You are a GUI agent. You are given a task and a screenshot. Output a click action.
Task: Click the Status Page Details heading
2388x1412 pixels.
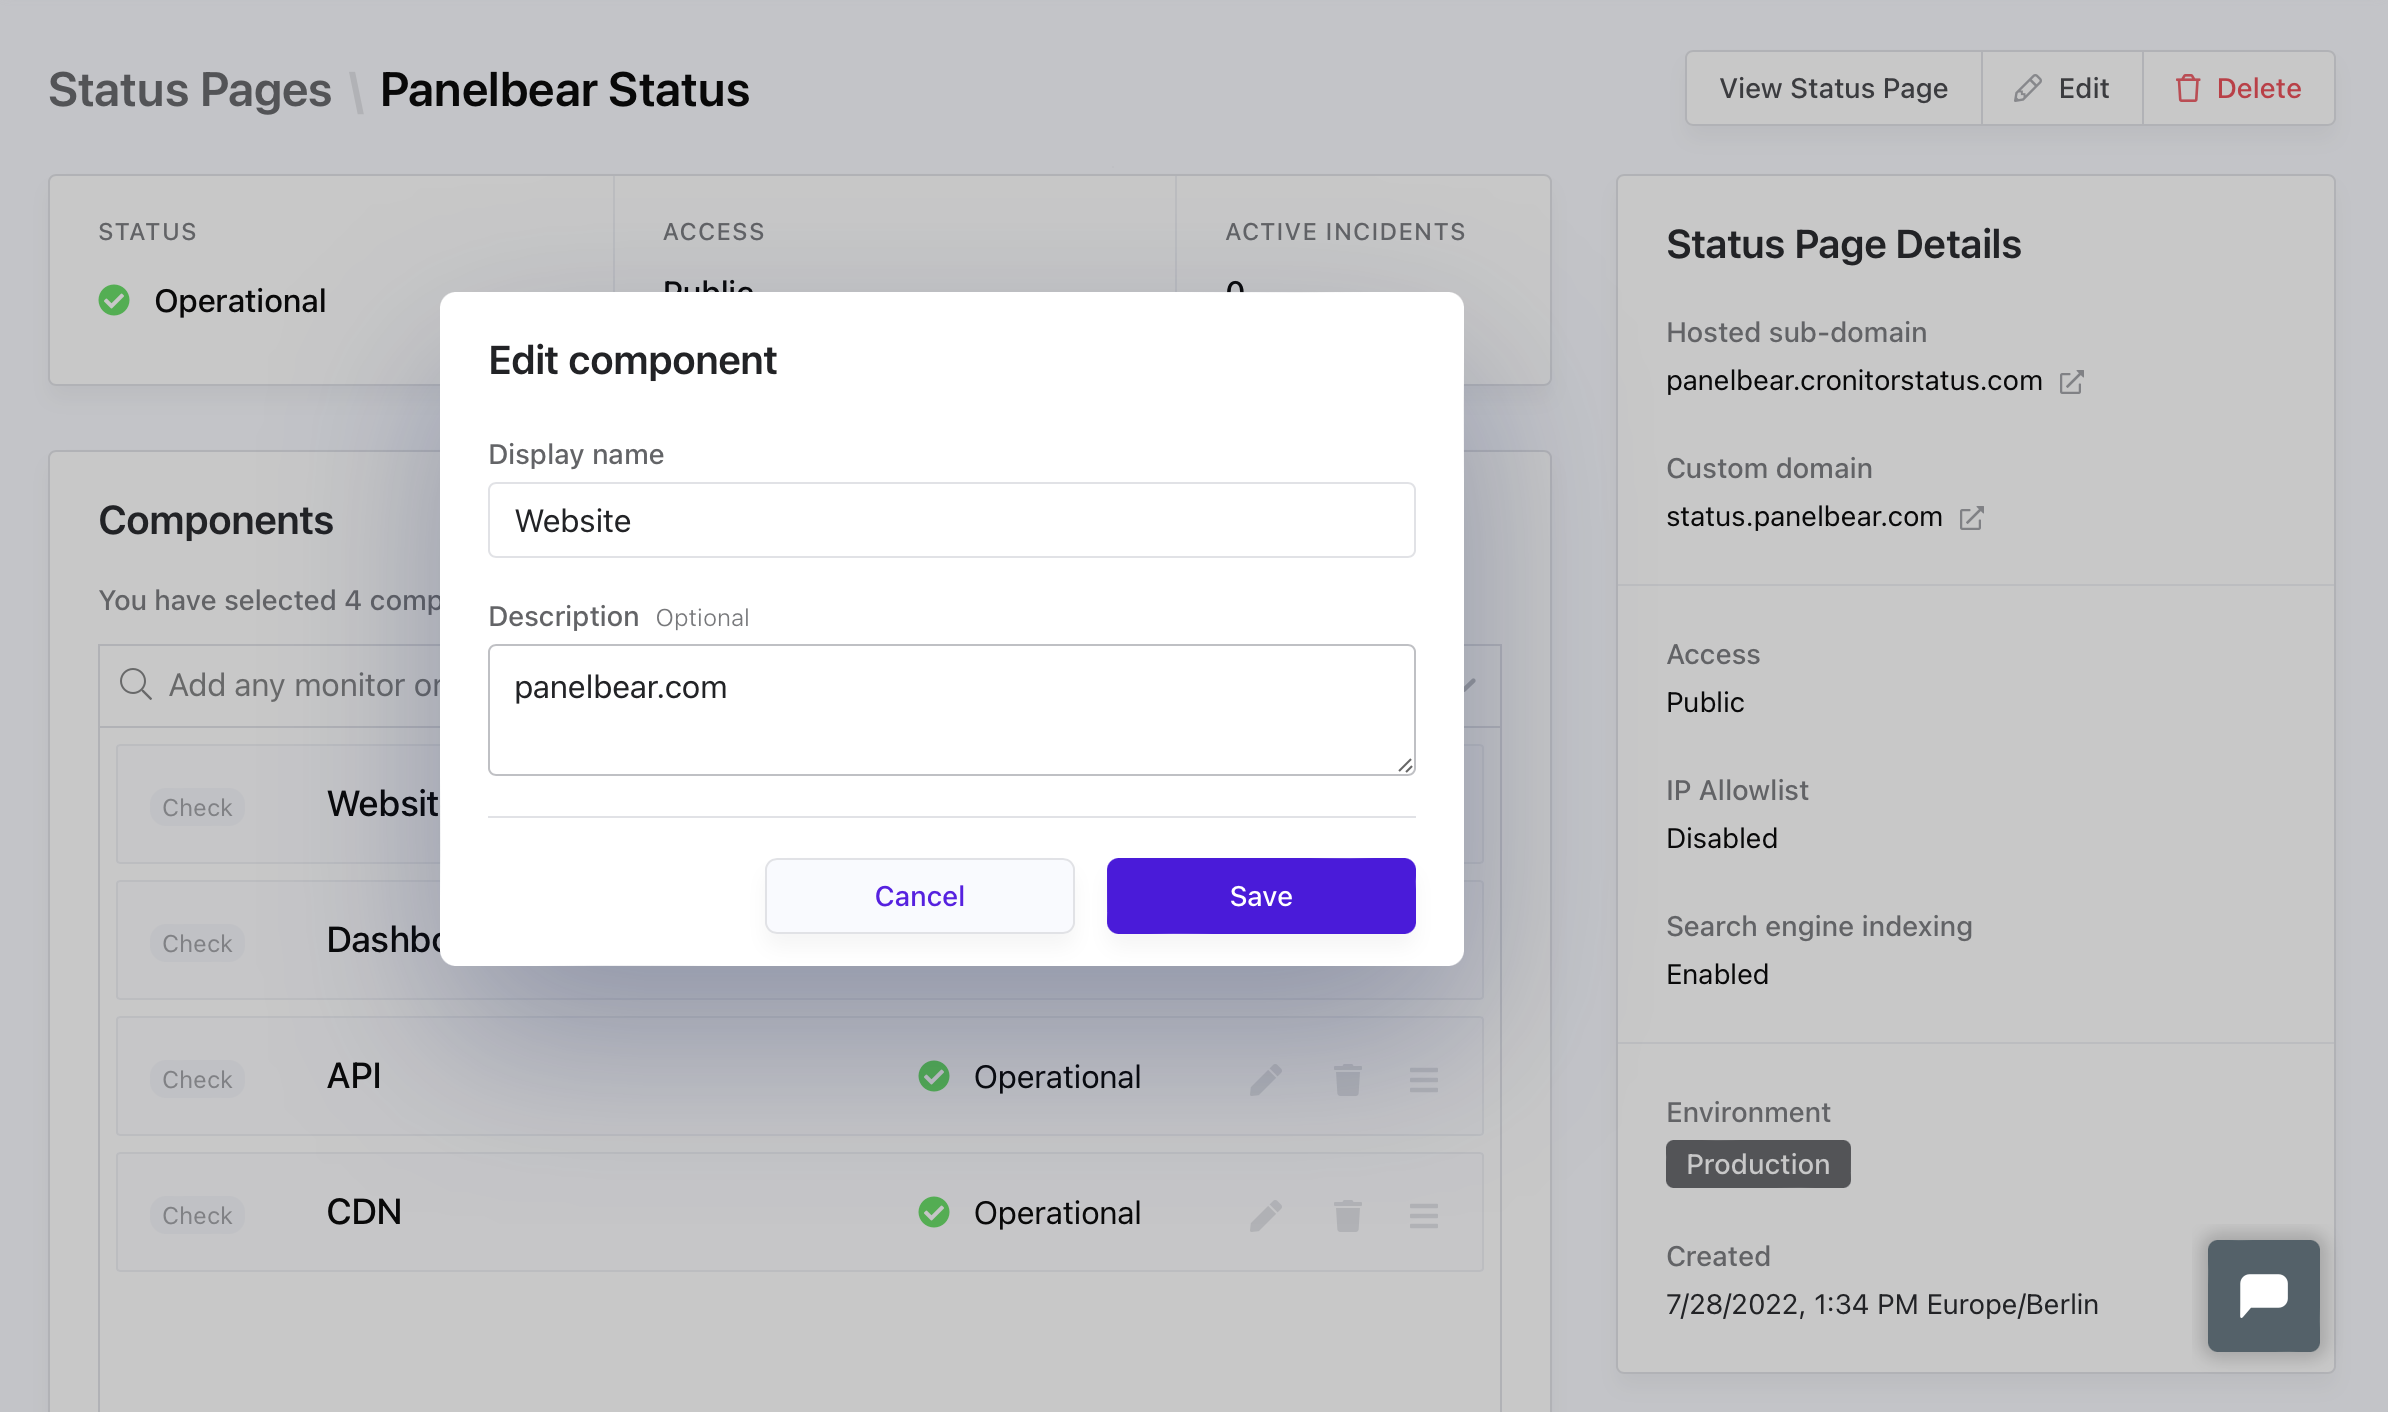click(1843, 244)
